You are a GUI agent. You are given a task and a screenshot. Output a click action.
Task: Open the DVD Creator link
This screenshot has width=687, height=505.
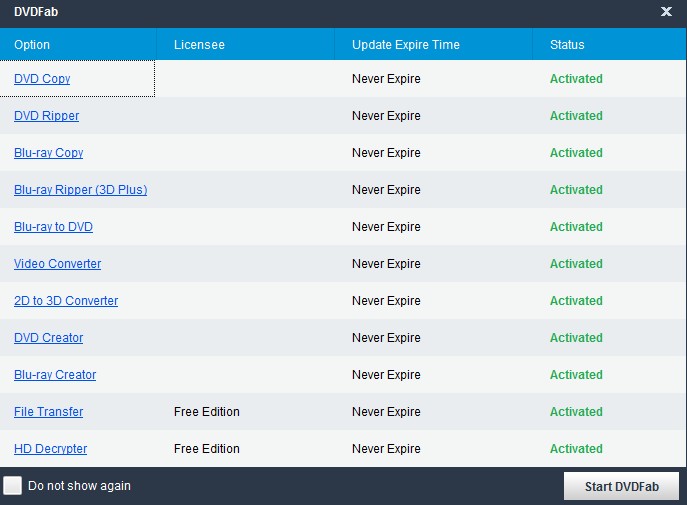pos(49,338)
